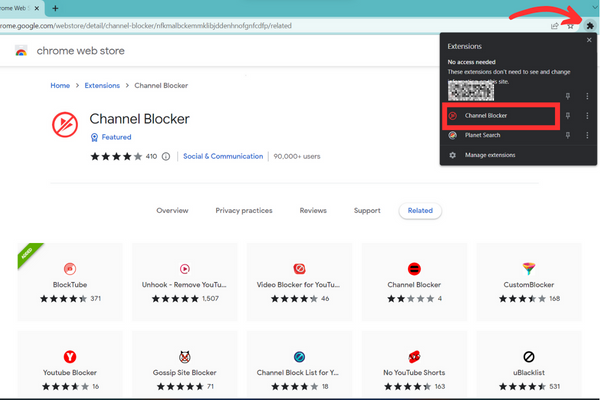
Task: Click the 531 rating count on uBlacklist
Action: (x=555, y=387)
